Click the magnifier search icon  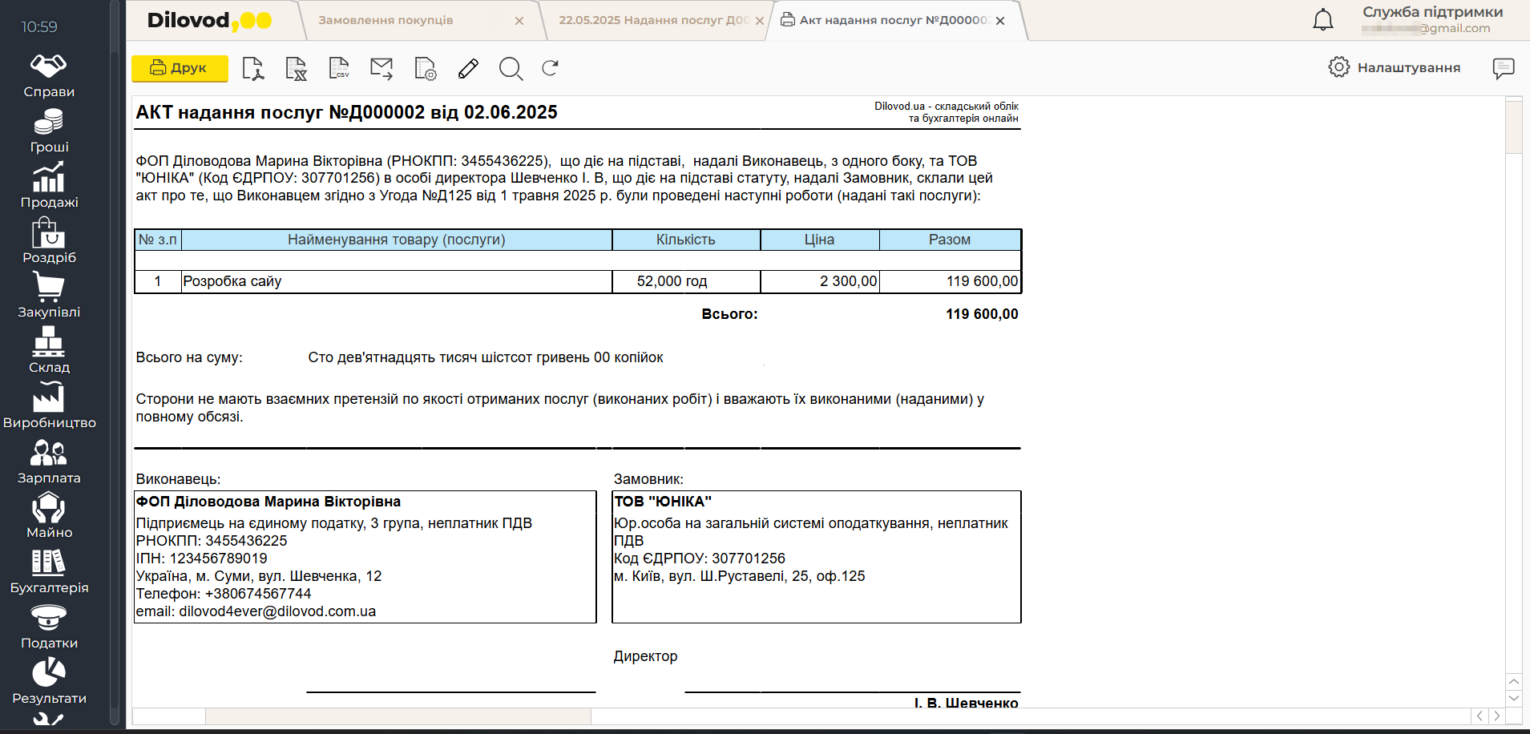[511, 68]
